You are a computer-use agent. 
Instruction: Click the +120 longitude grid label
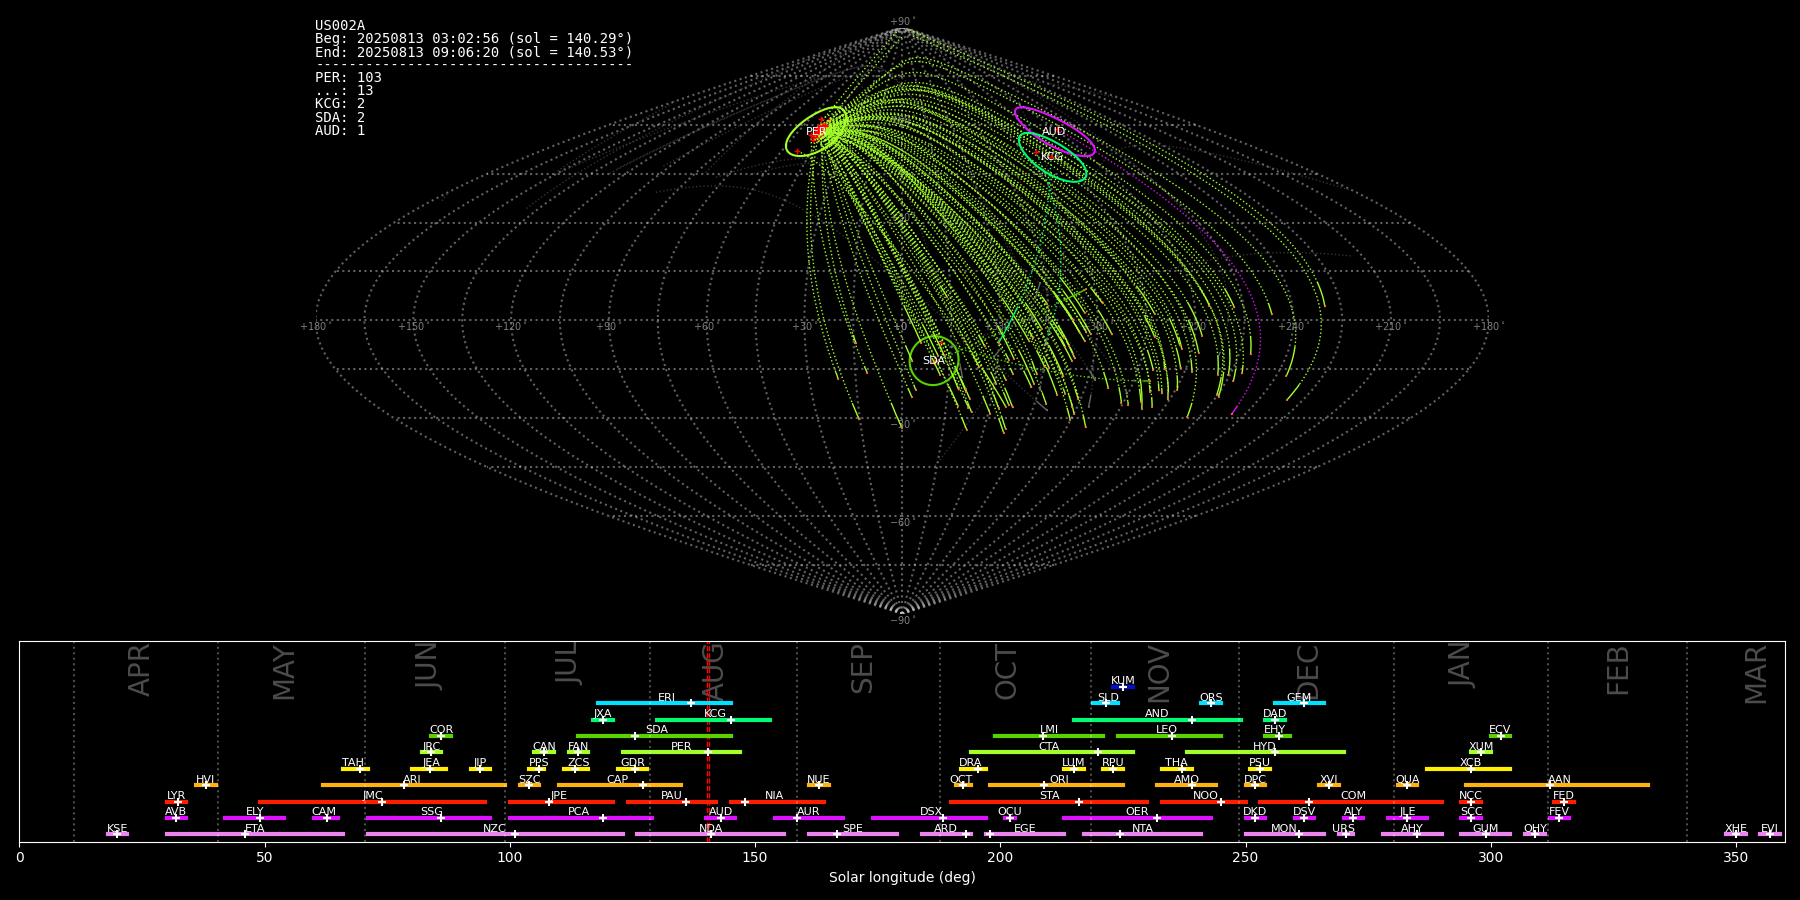pyautogui.click(x=508, y=327)
